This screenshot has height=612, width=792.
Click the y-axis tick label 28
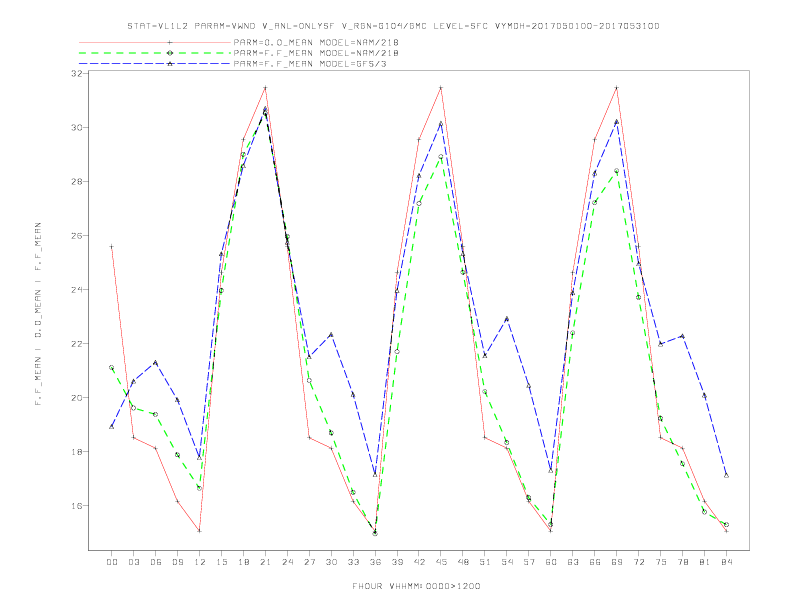(x=77, y=181)
